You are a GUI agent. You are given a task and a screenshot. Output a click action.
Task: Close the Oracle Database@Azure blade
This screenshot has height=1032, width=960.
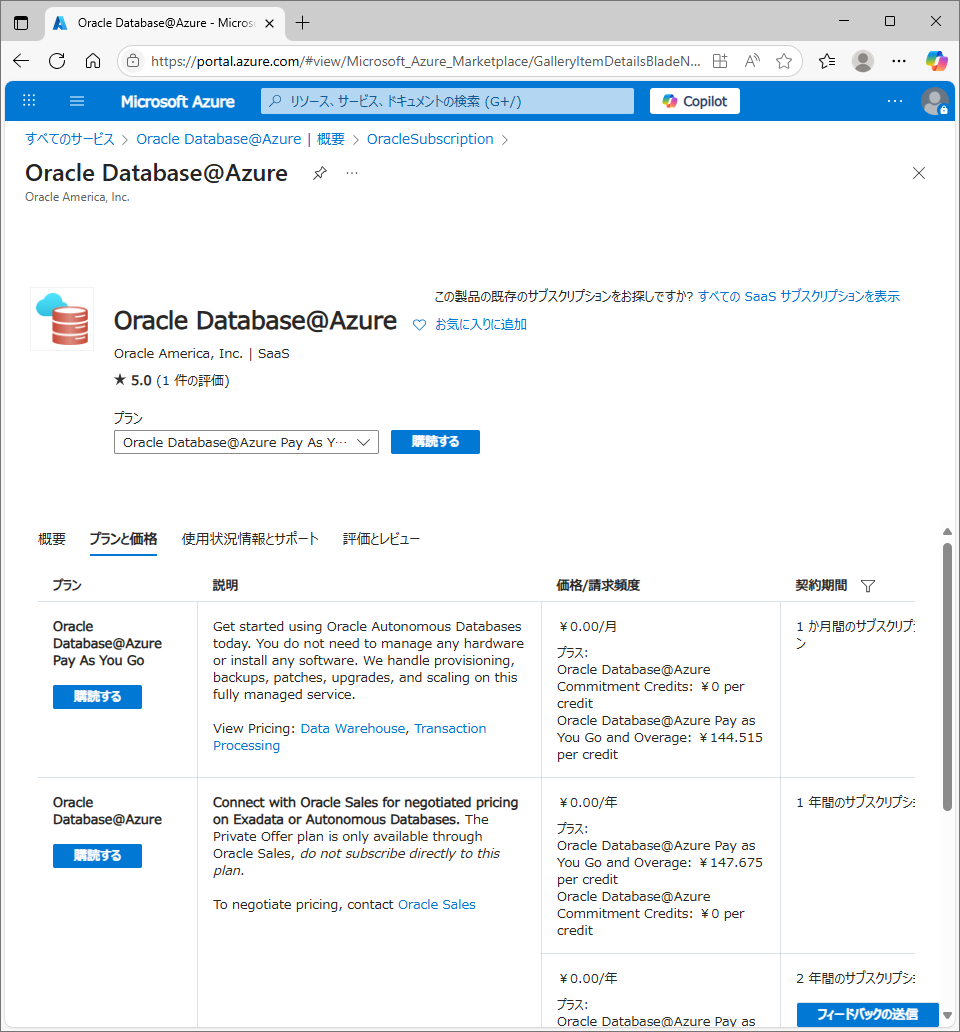919,173
